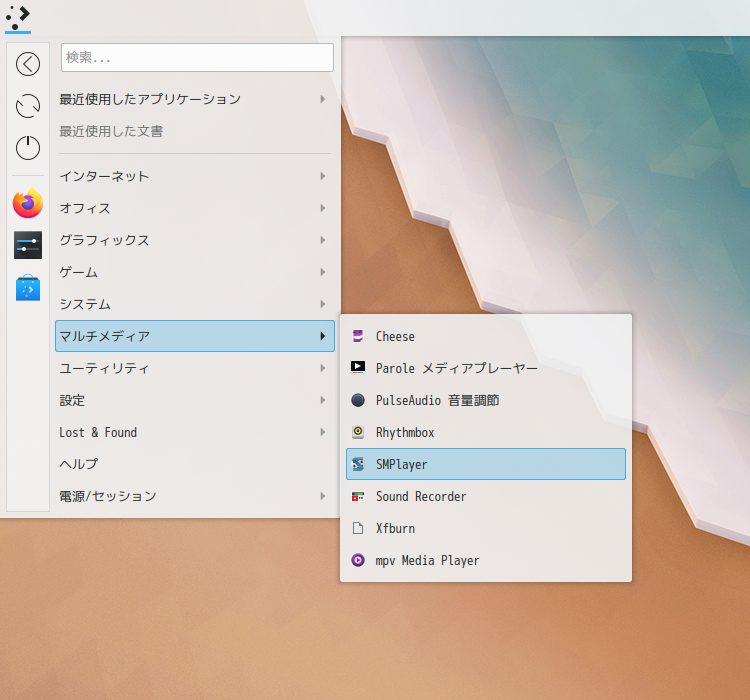Open Parole メディアプレーヤー entry

point(485,368)
